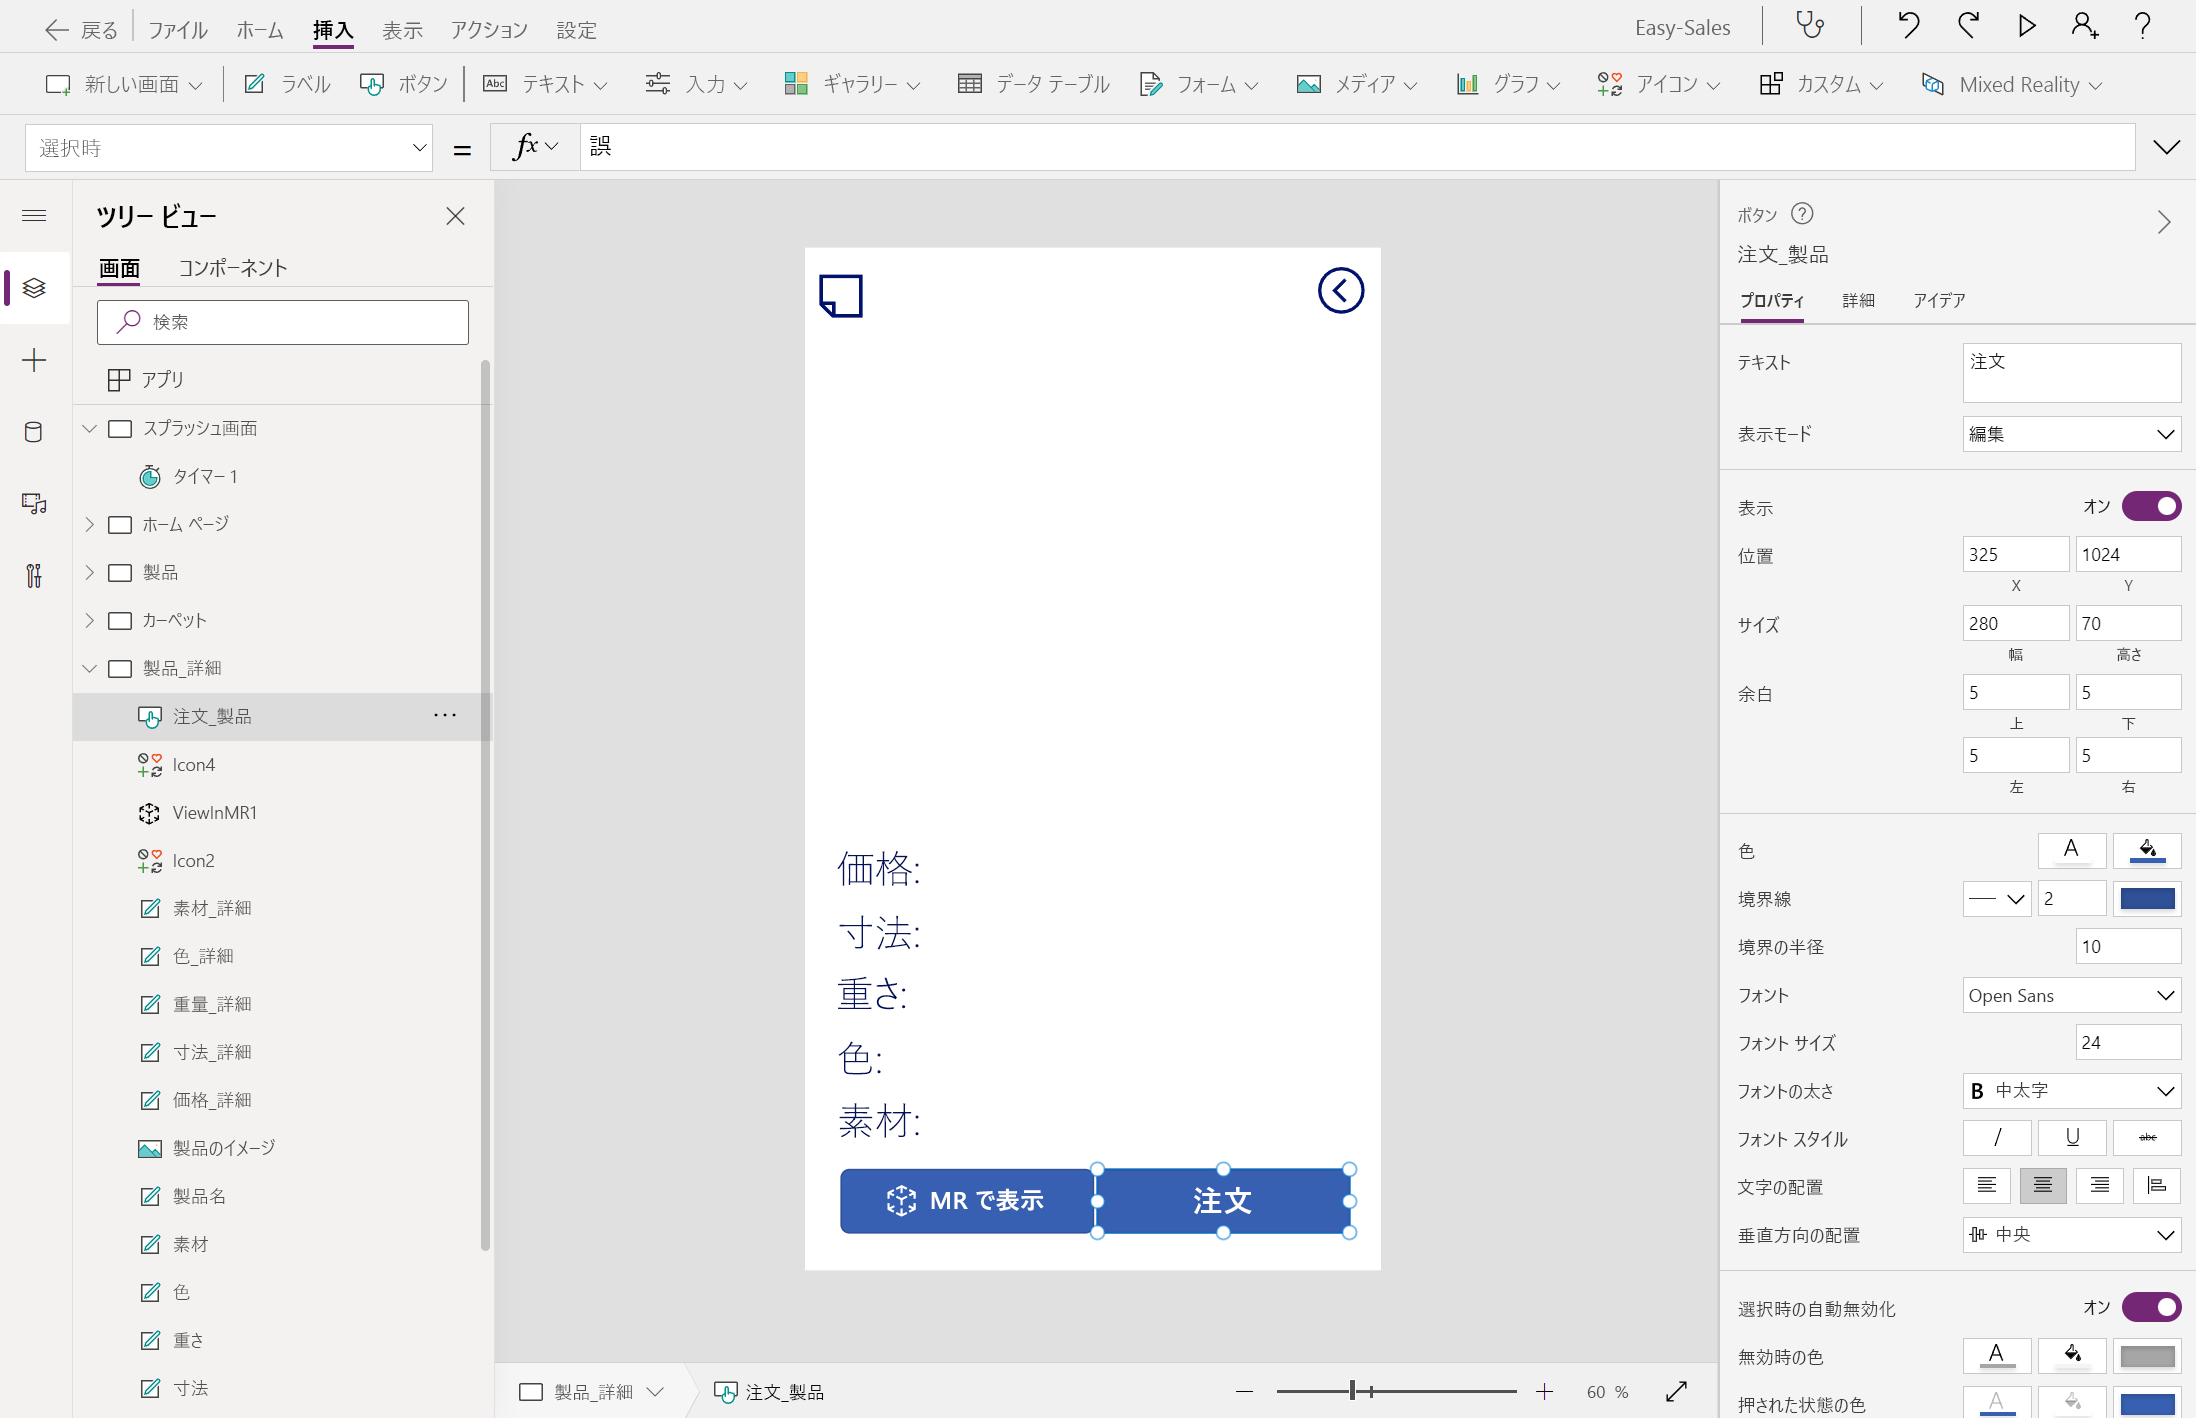The width and height of the screenshot is (2196, 1418).
Task: Click the Share user icon
Action: click(x=2084, y=26)
